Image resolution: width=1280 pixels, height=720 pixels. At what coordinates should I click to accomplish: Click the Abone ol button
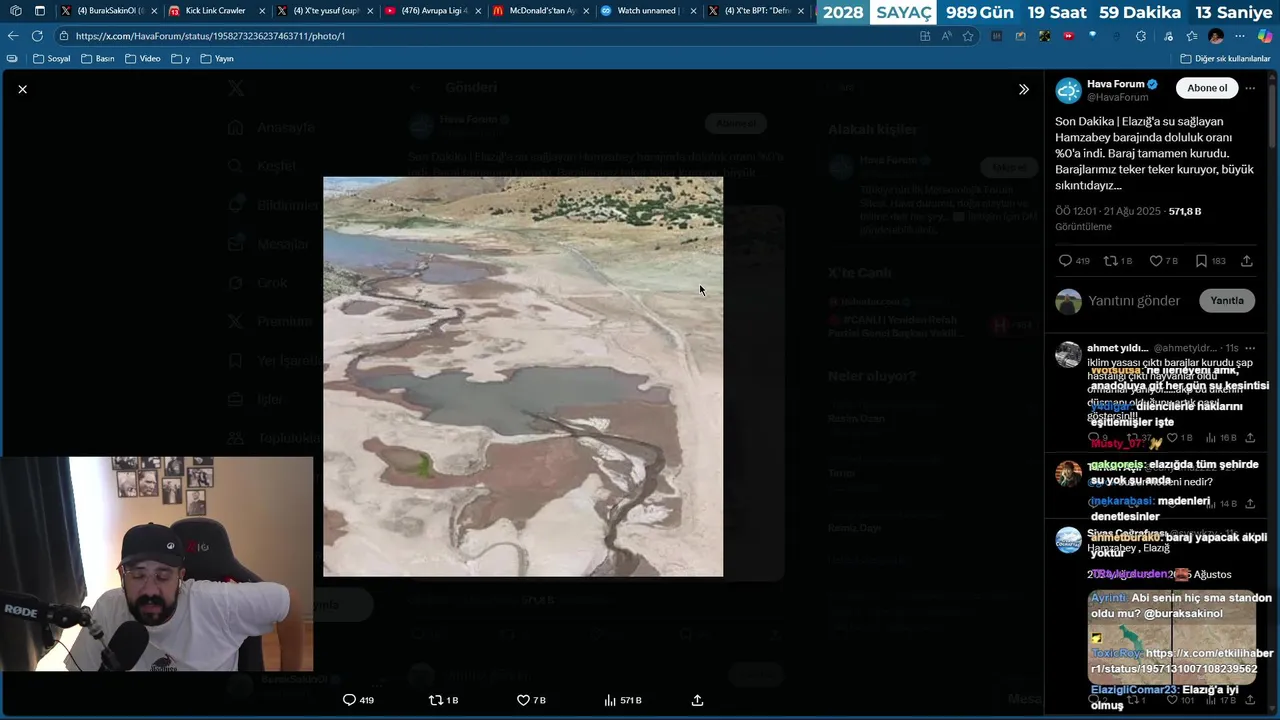tap(1206, 88)
